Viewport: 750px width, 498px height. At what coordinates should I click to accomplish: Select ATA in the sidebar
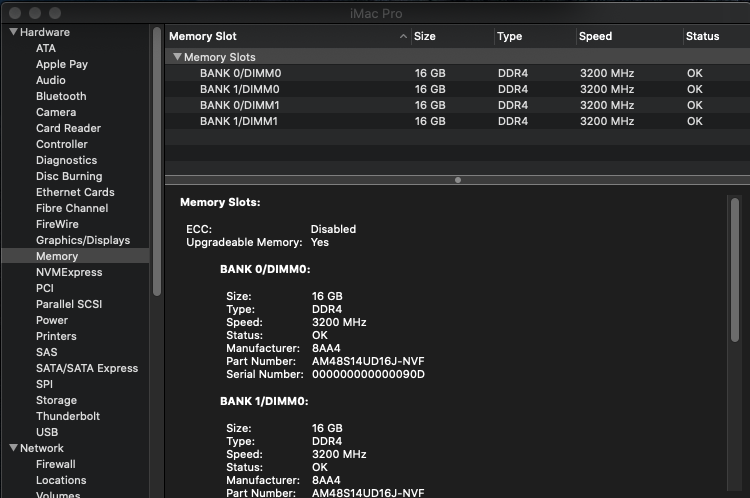[46, 48]
